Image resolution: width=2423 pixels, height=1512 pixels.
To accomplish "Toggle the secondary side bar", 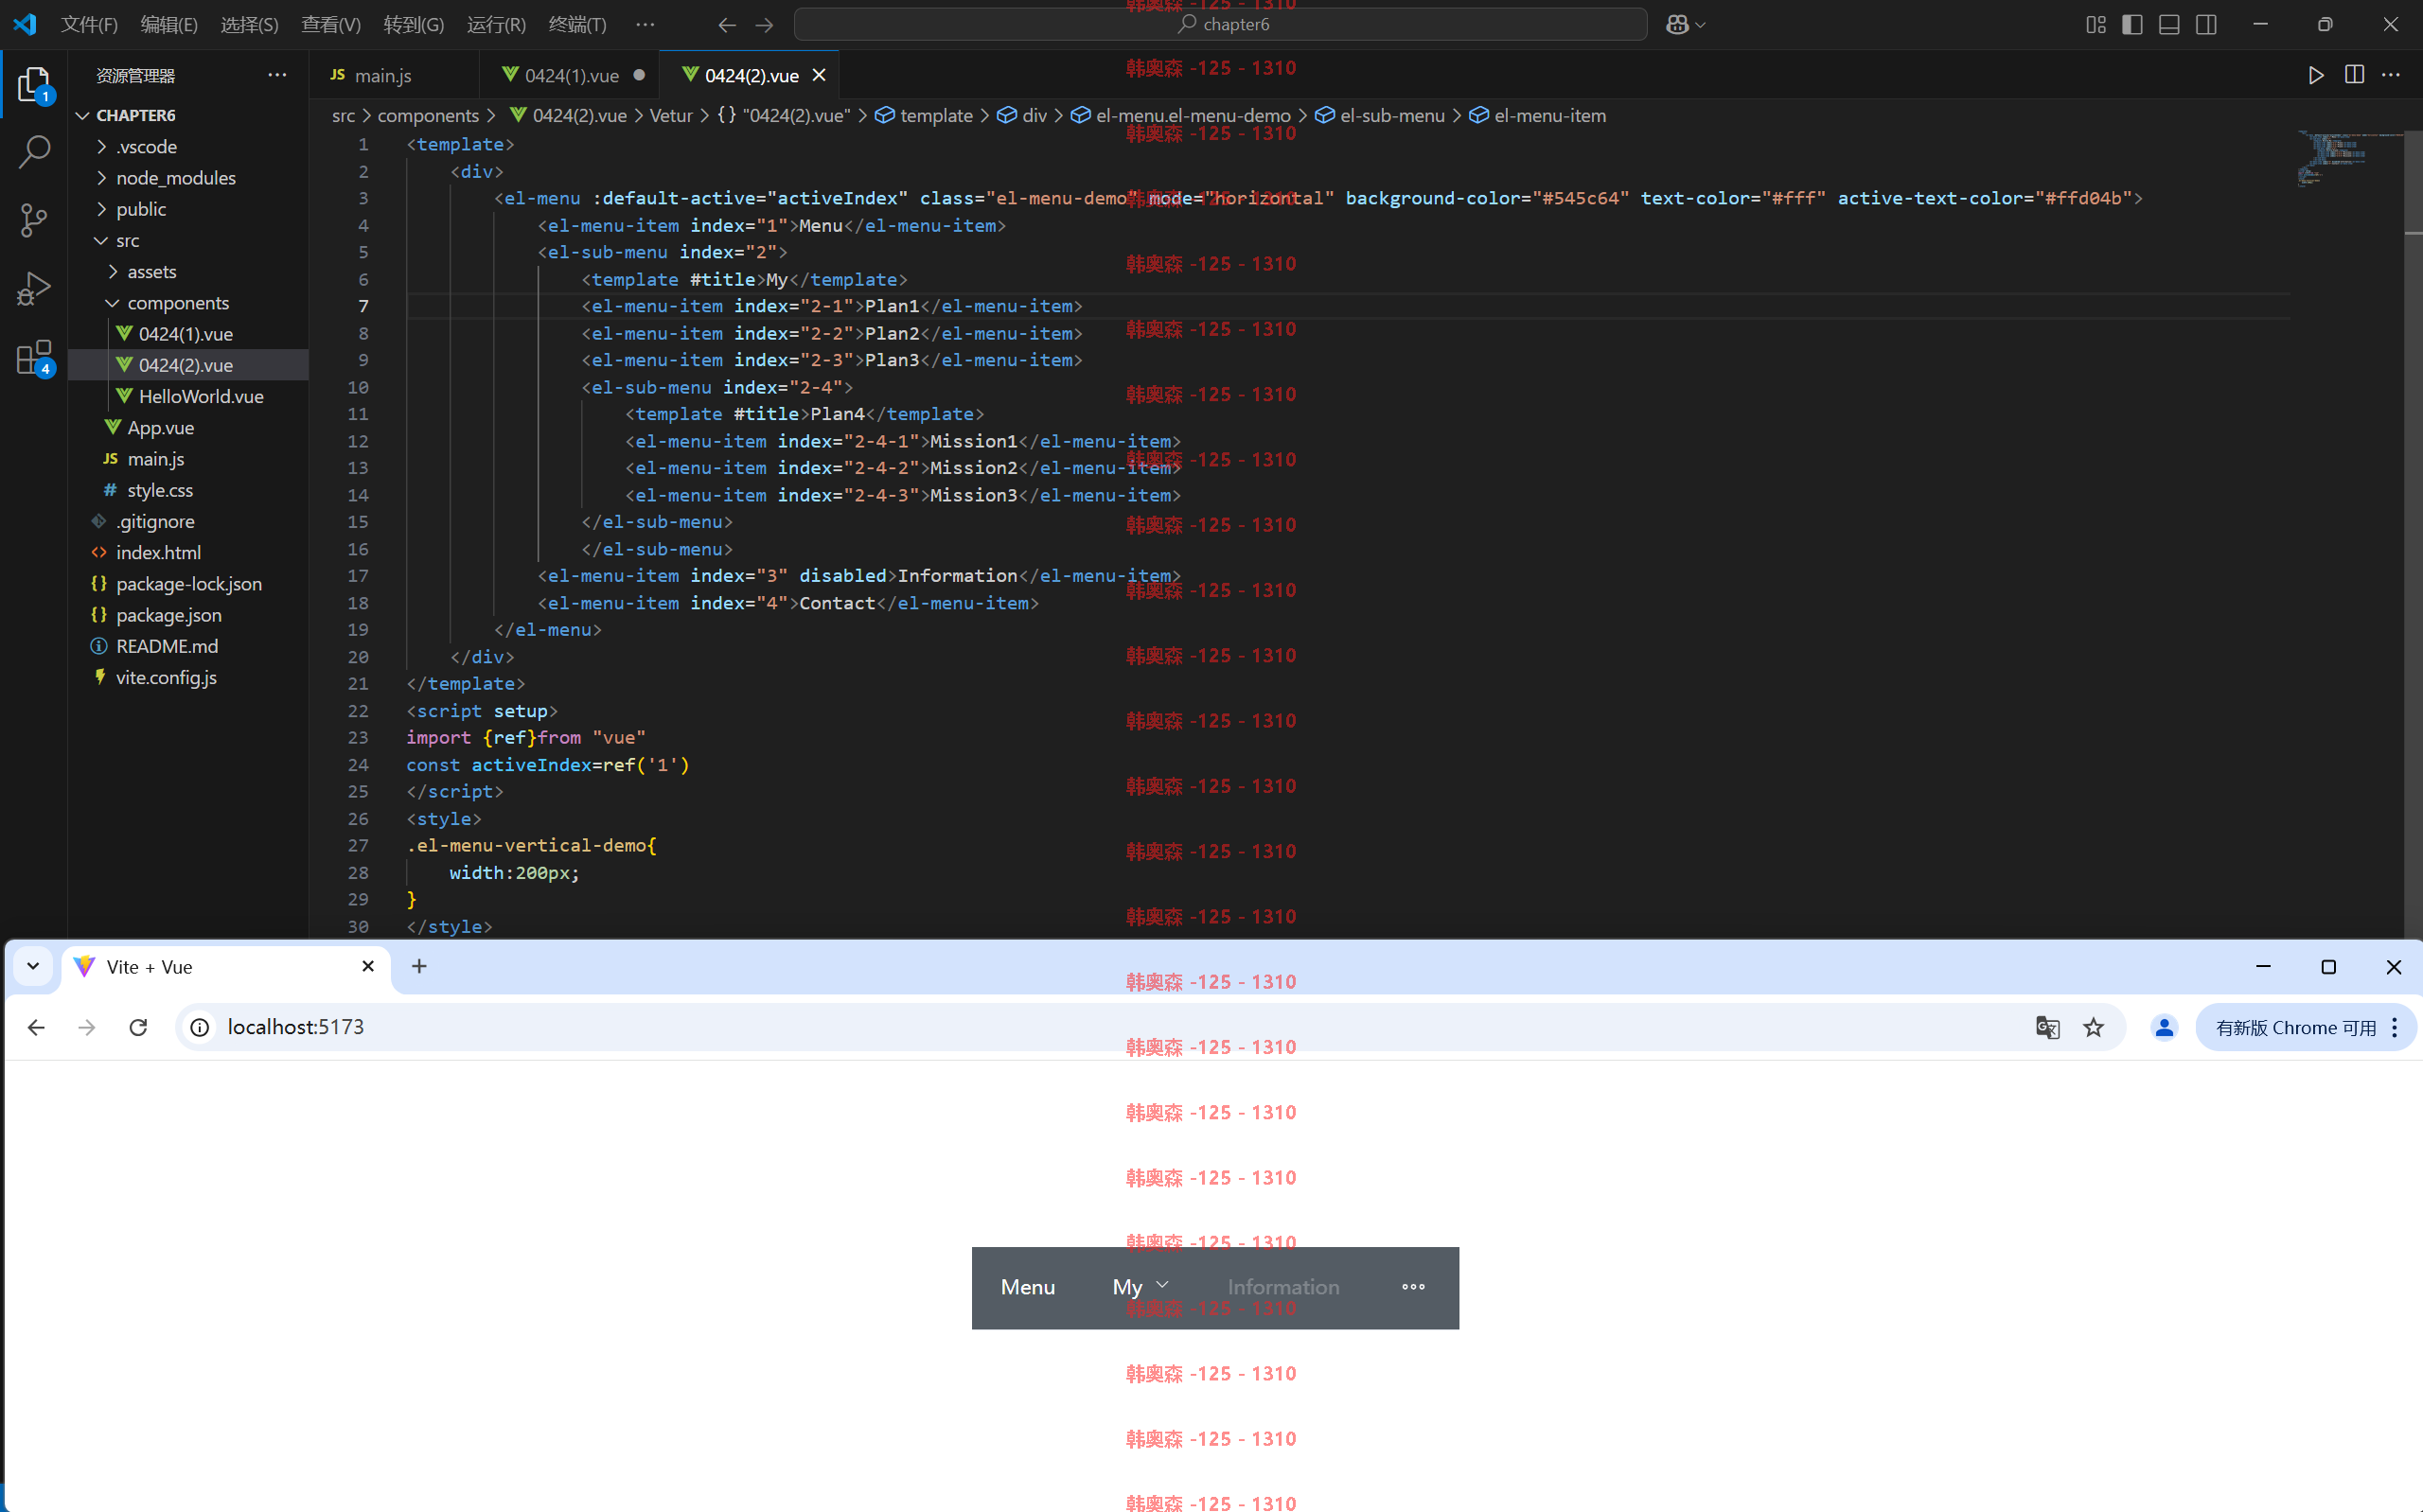I will tap(2206, 25).
